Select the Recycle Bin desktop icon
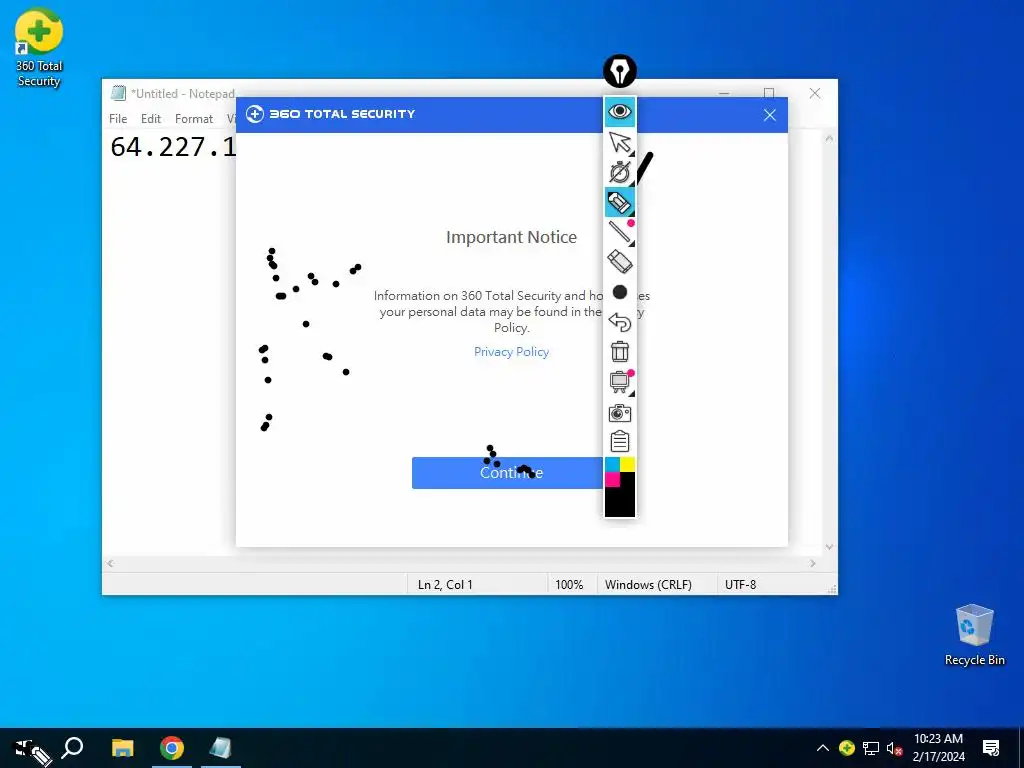1024x768 pixels. (974, 635)
